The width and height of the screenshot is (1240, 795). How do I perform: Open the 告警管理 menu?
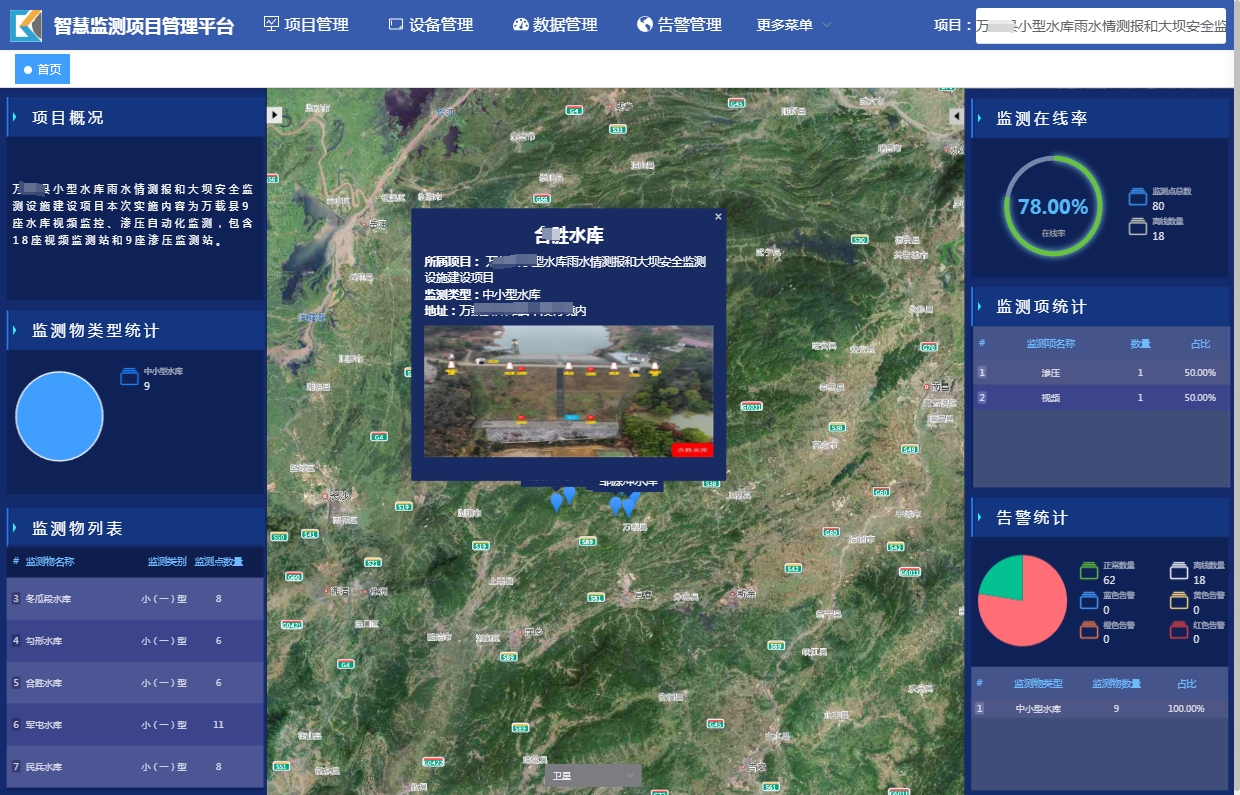(x=679, y=25)
